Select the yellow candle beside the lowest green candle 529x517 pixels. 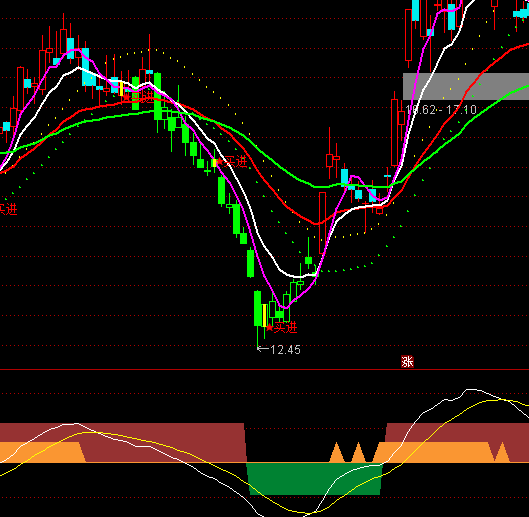[265, 315]
